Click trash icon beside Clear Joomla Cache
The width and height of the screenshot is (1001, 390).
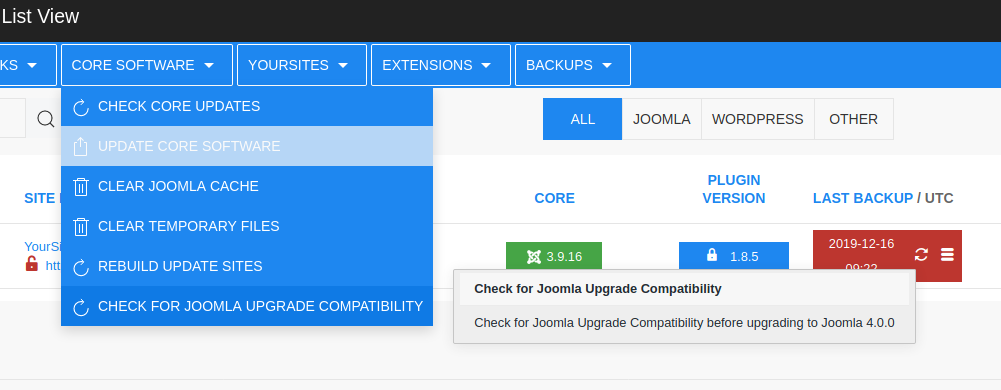80,186
